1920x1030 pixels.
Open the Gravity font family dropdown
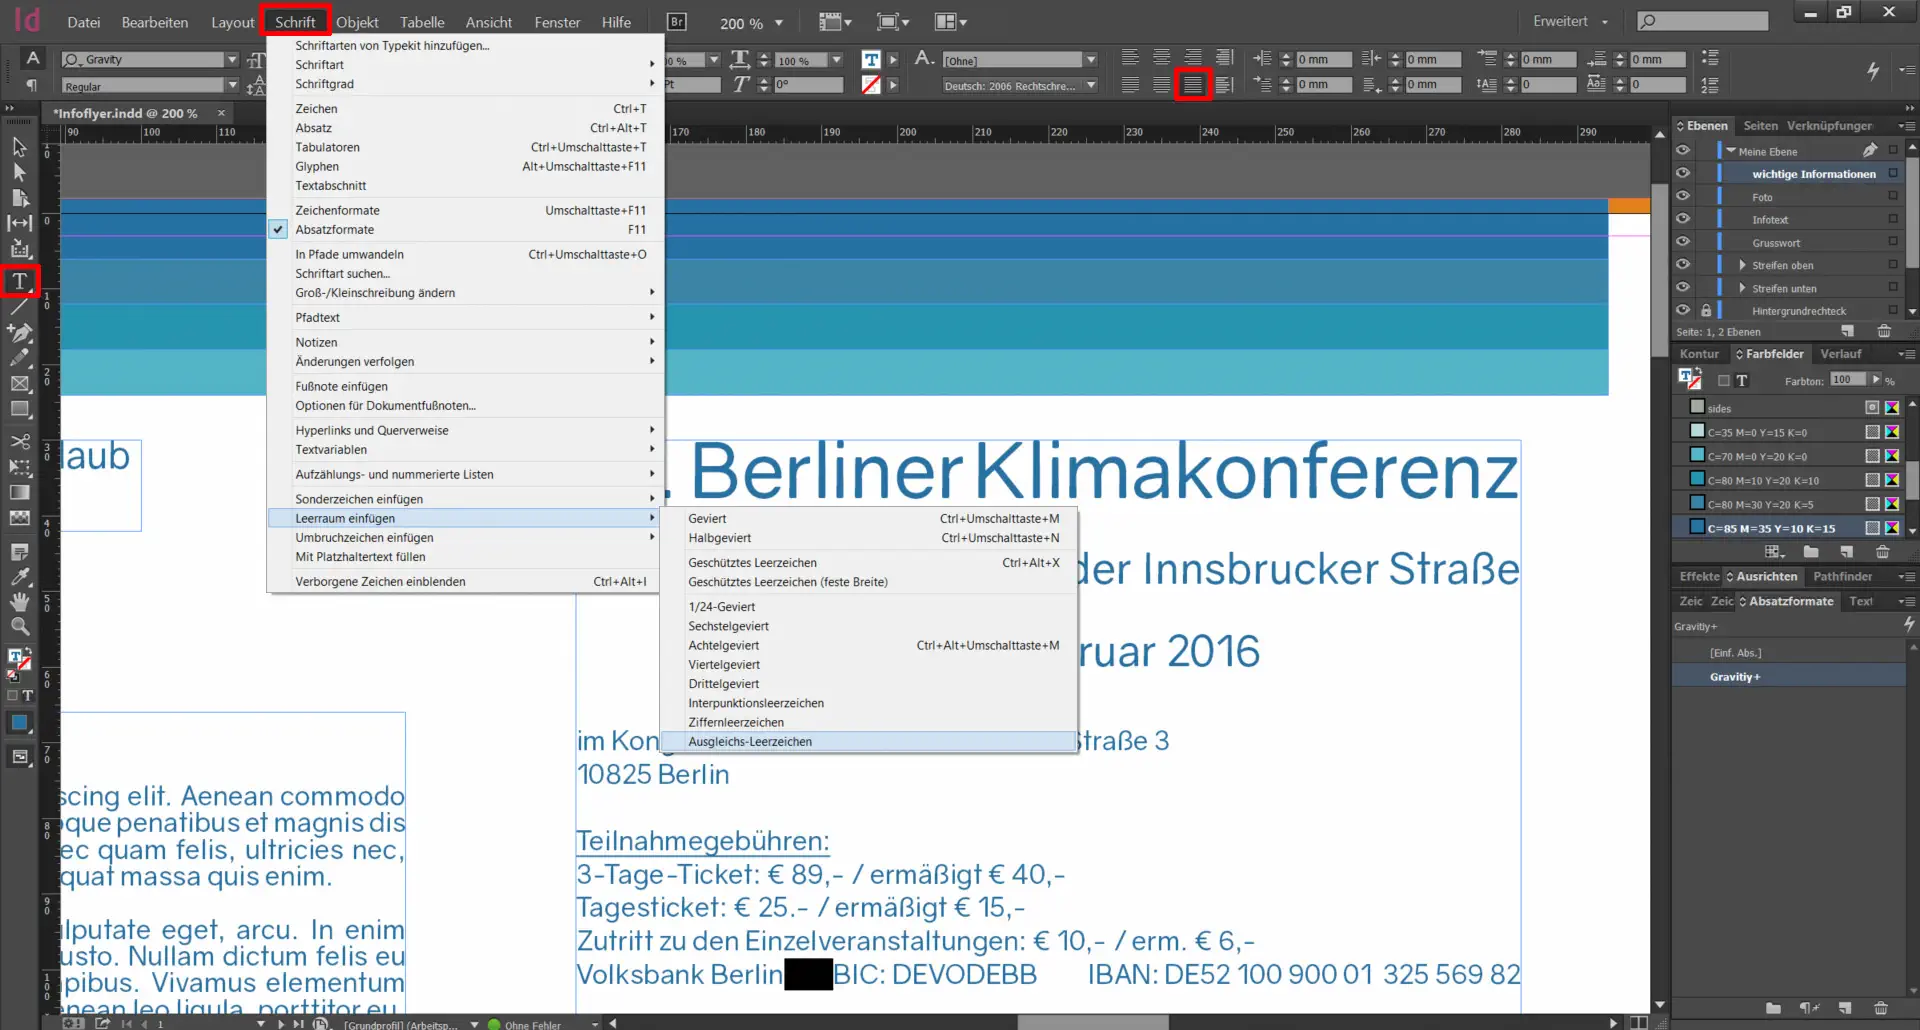[232, 59]
